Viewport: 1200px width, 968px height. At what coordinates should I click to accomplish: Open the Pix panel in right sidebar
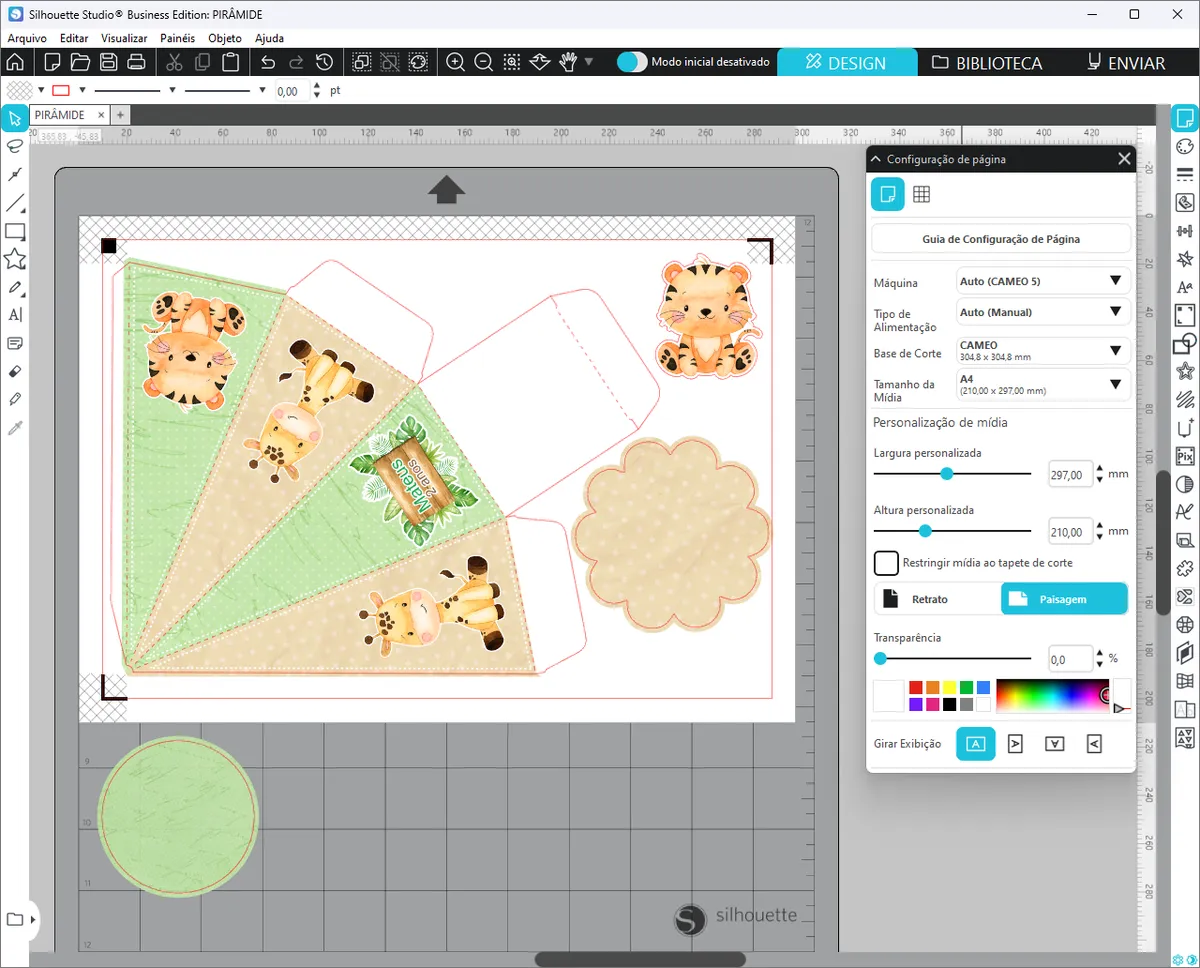point(1185,456)
